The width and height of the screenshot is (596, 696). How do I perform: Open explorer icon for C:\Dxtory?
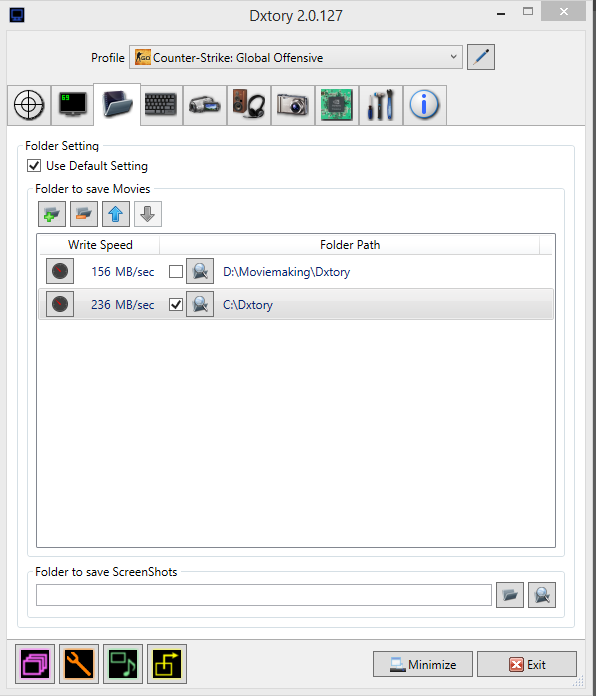pyautogui.click(x=200, y=304)
